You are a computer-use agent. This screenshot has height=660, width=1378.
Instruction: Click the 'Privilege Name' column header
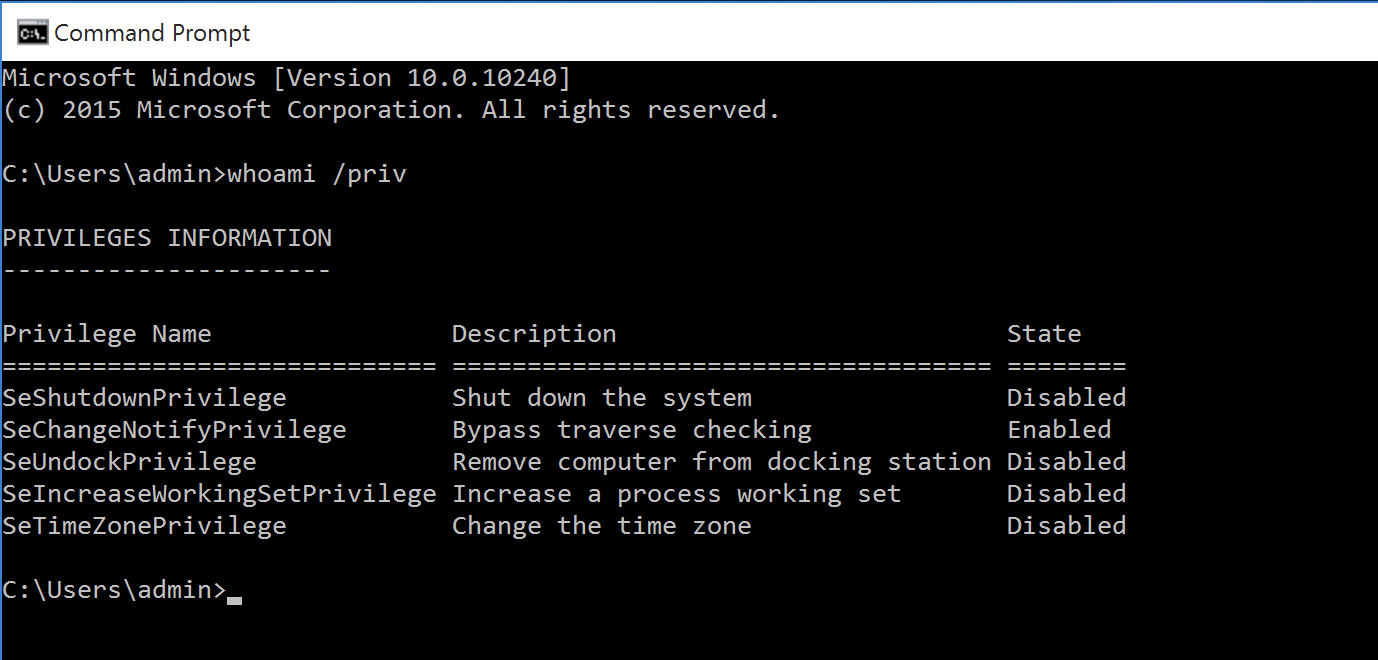pos(107,334)
